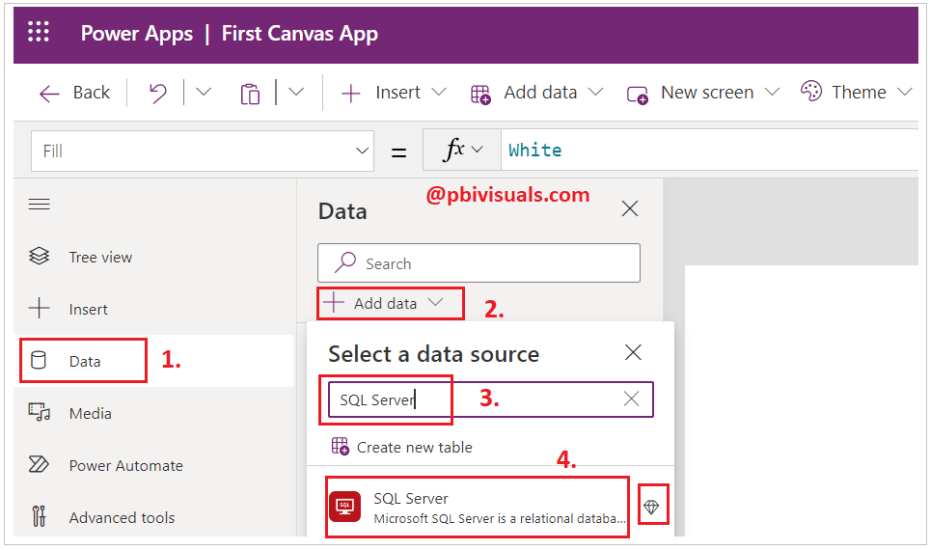The image size is (930, 550).
Task: Expand the Theme dropdown chevron
Action: click(904, 92)
